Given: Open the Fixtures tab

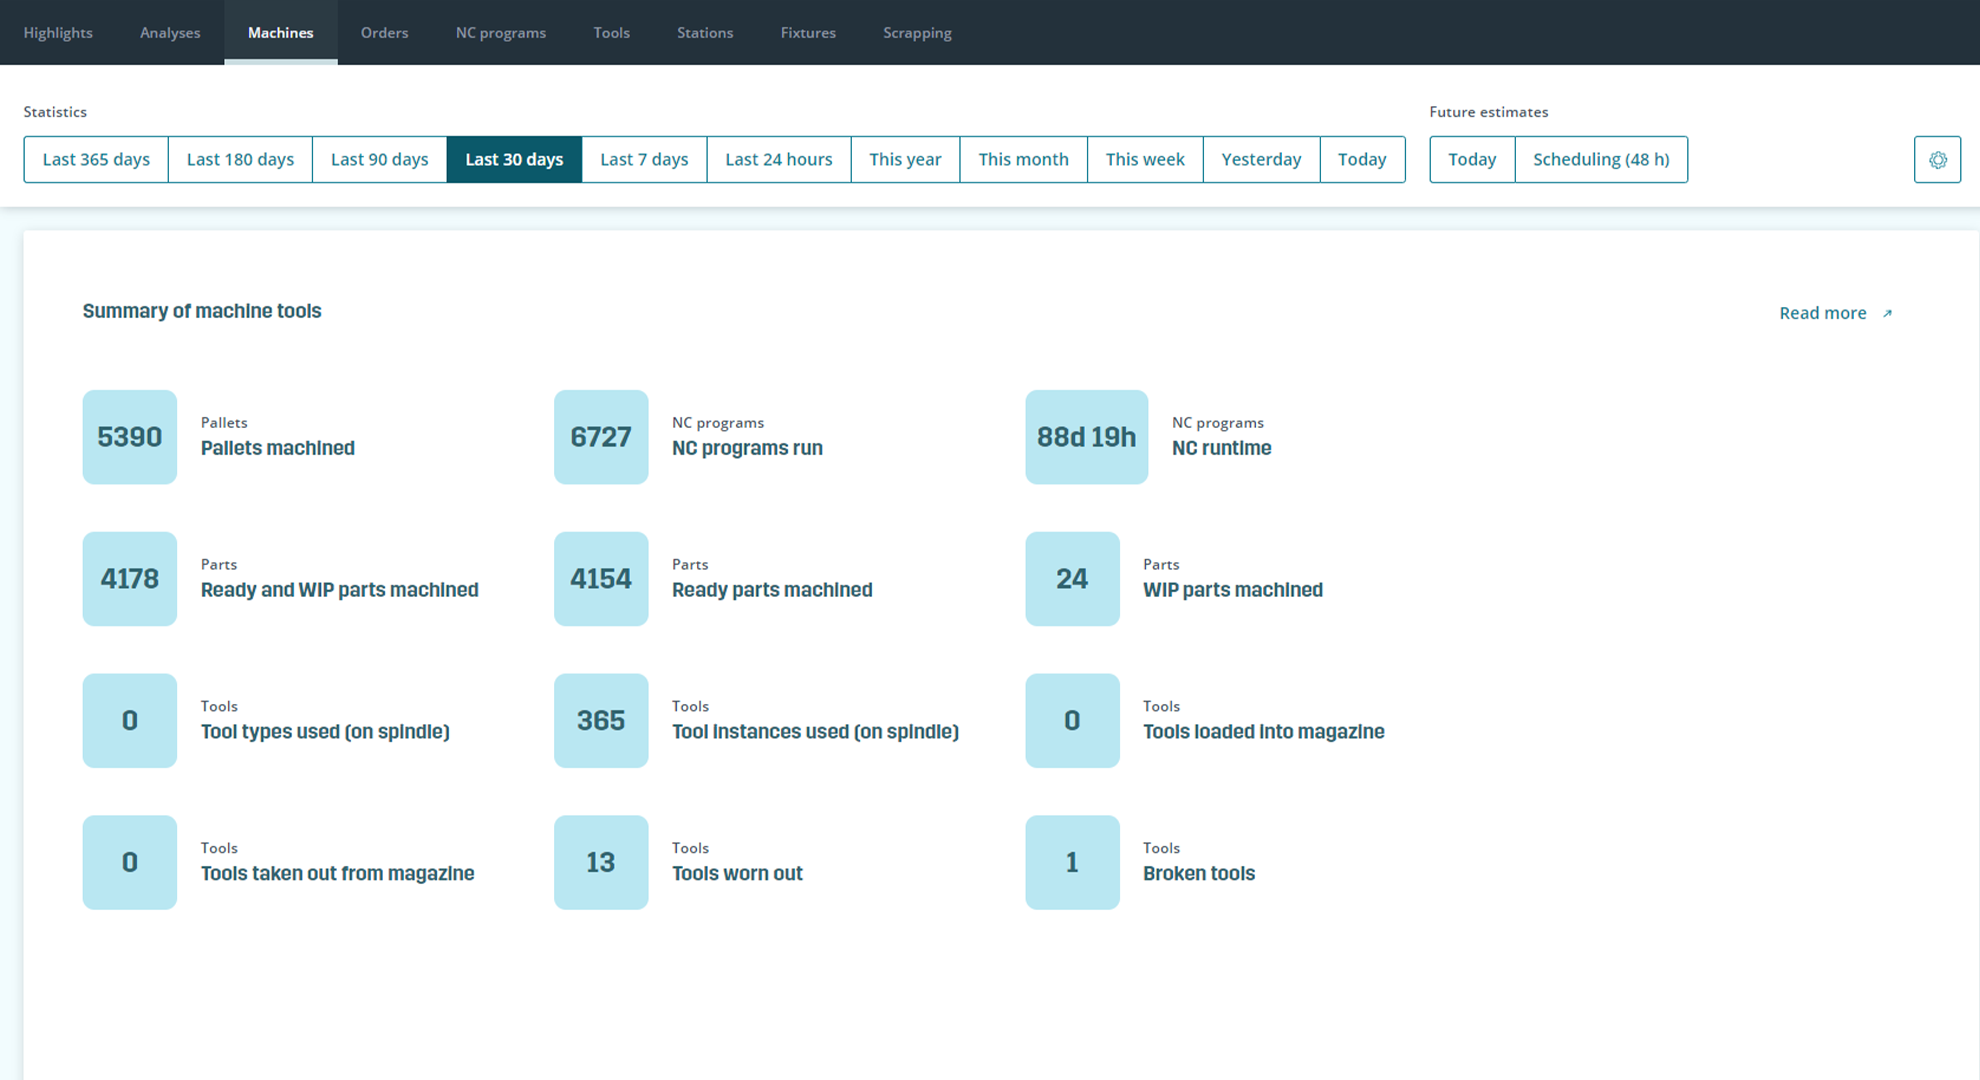Looking at the screenshot, I should click(x=808, y=33).
